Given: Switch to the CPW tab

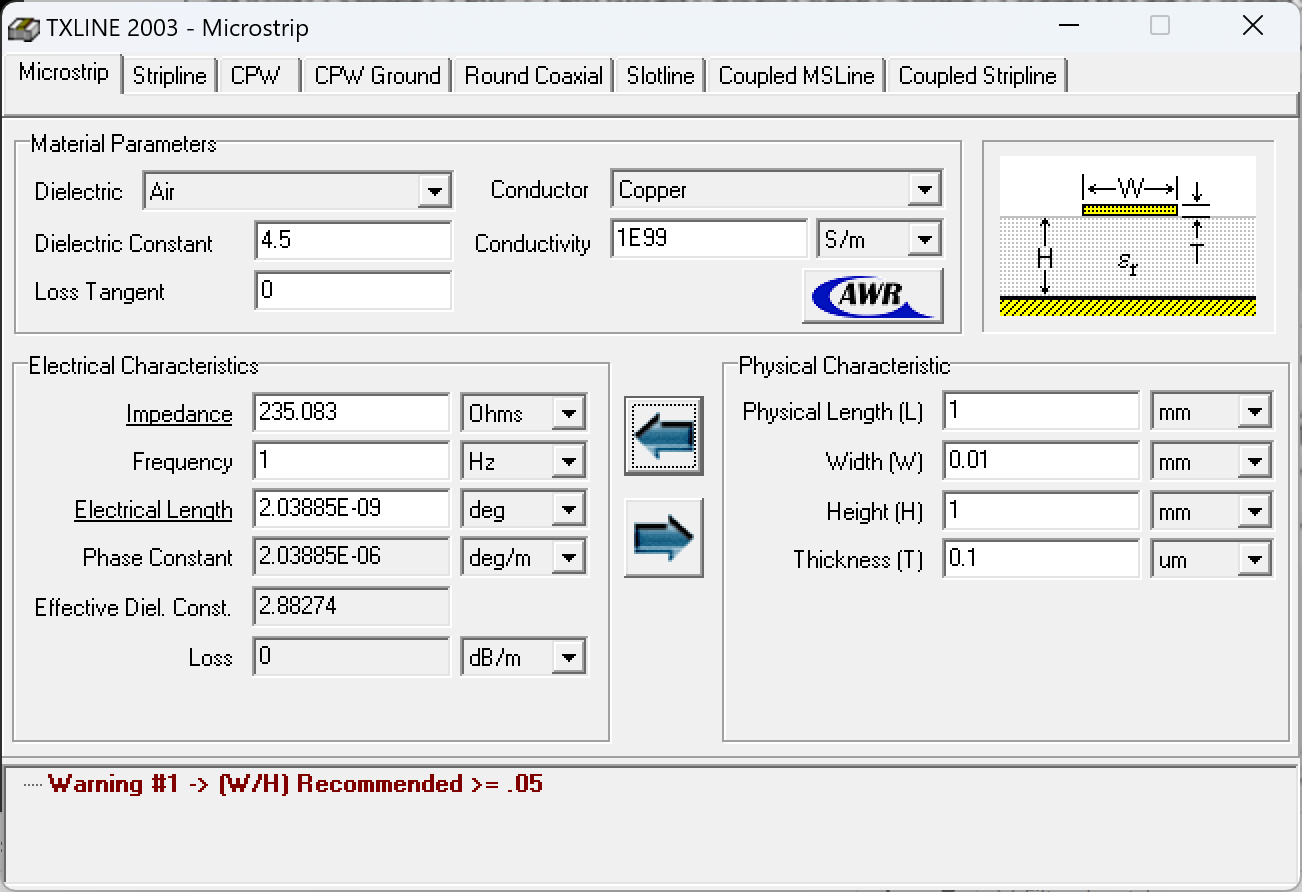Looking at the screenshot, I should (256, 76).
